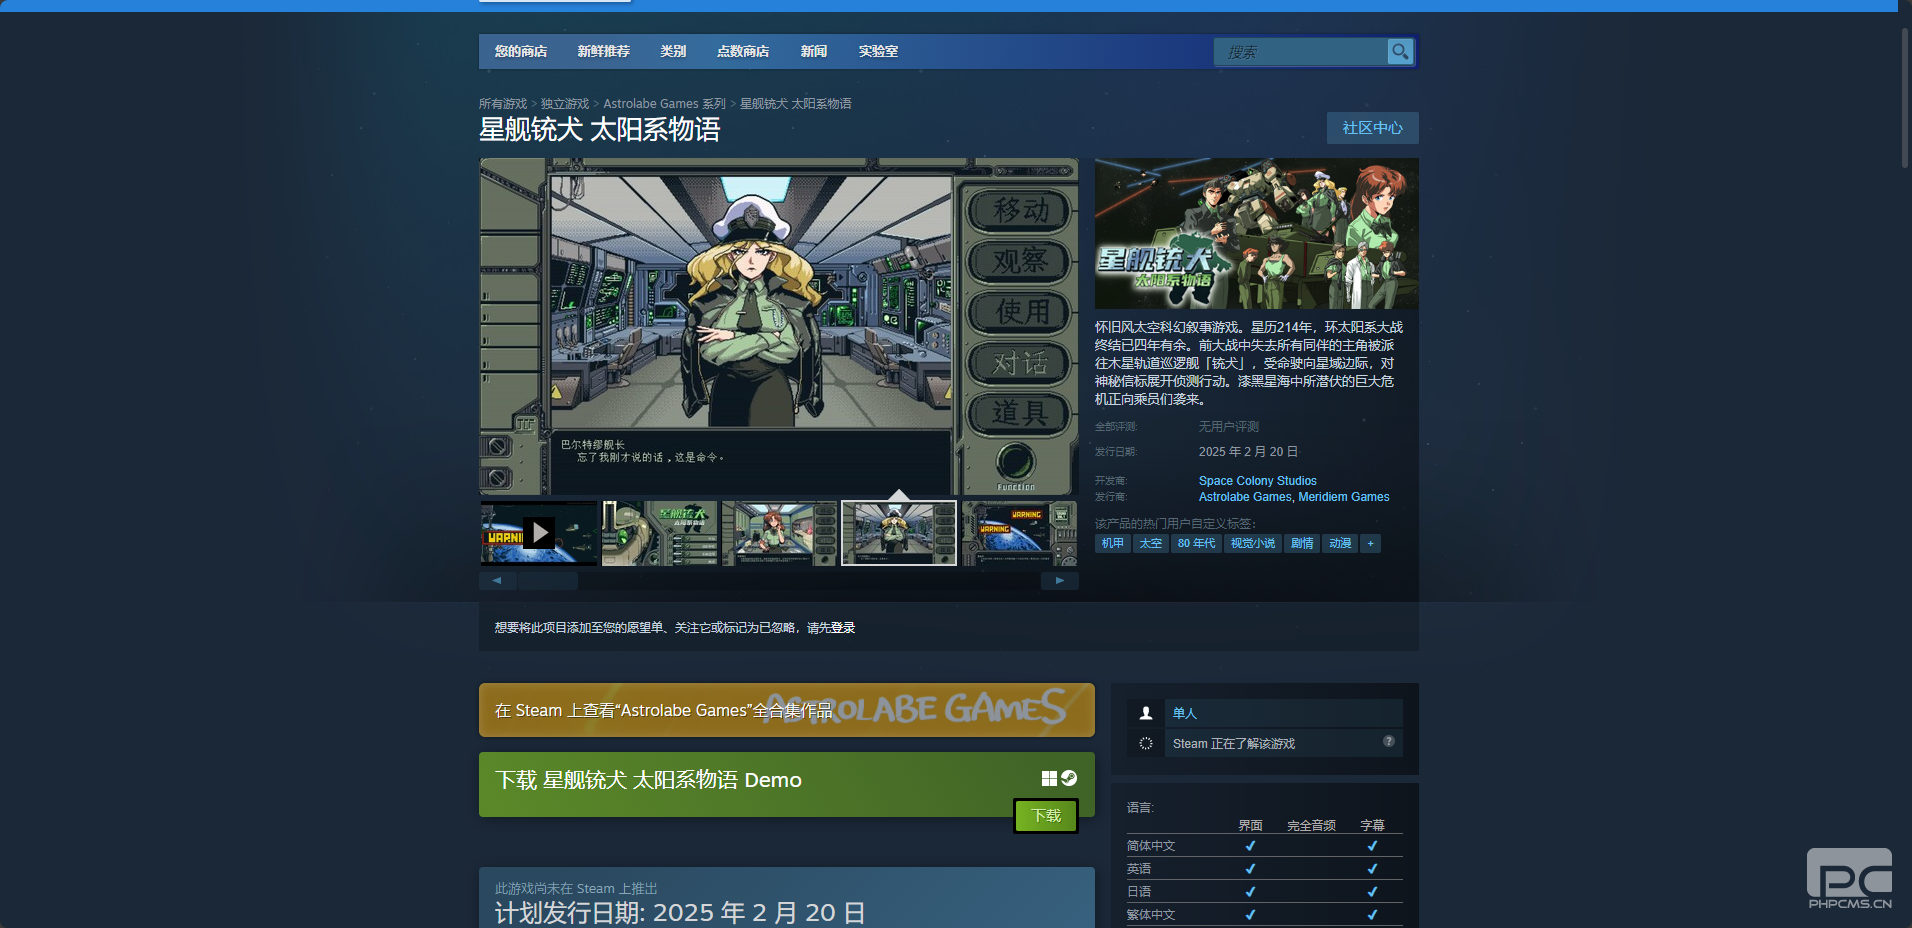Click the 无用户评测 review text
This screenshot has width=1912, height=928.
(x=1229, y=427)
